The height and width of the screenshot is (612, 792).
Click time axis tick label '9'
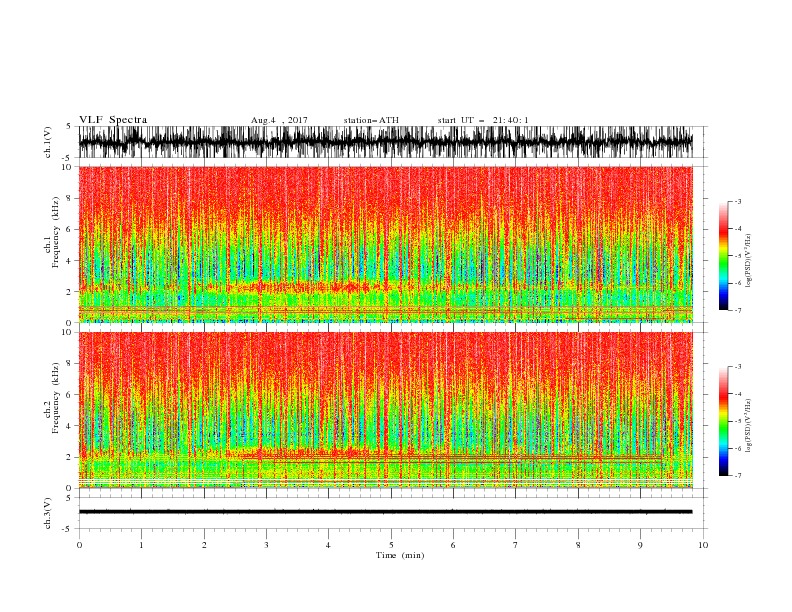tap(640, 545)
